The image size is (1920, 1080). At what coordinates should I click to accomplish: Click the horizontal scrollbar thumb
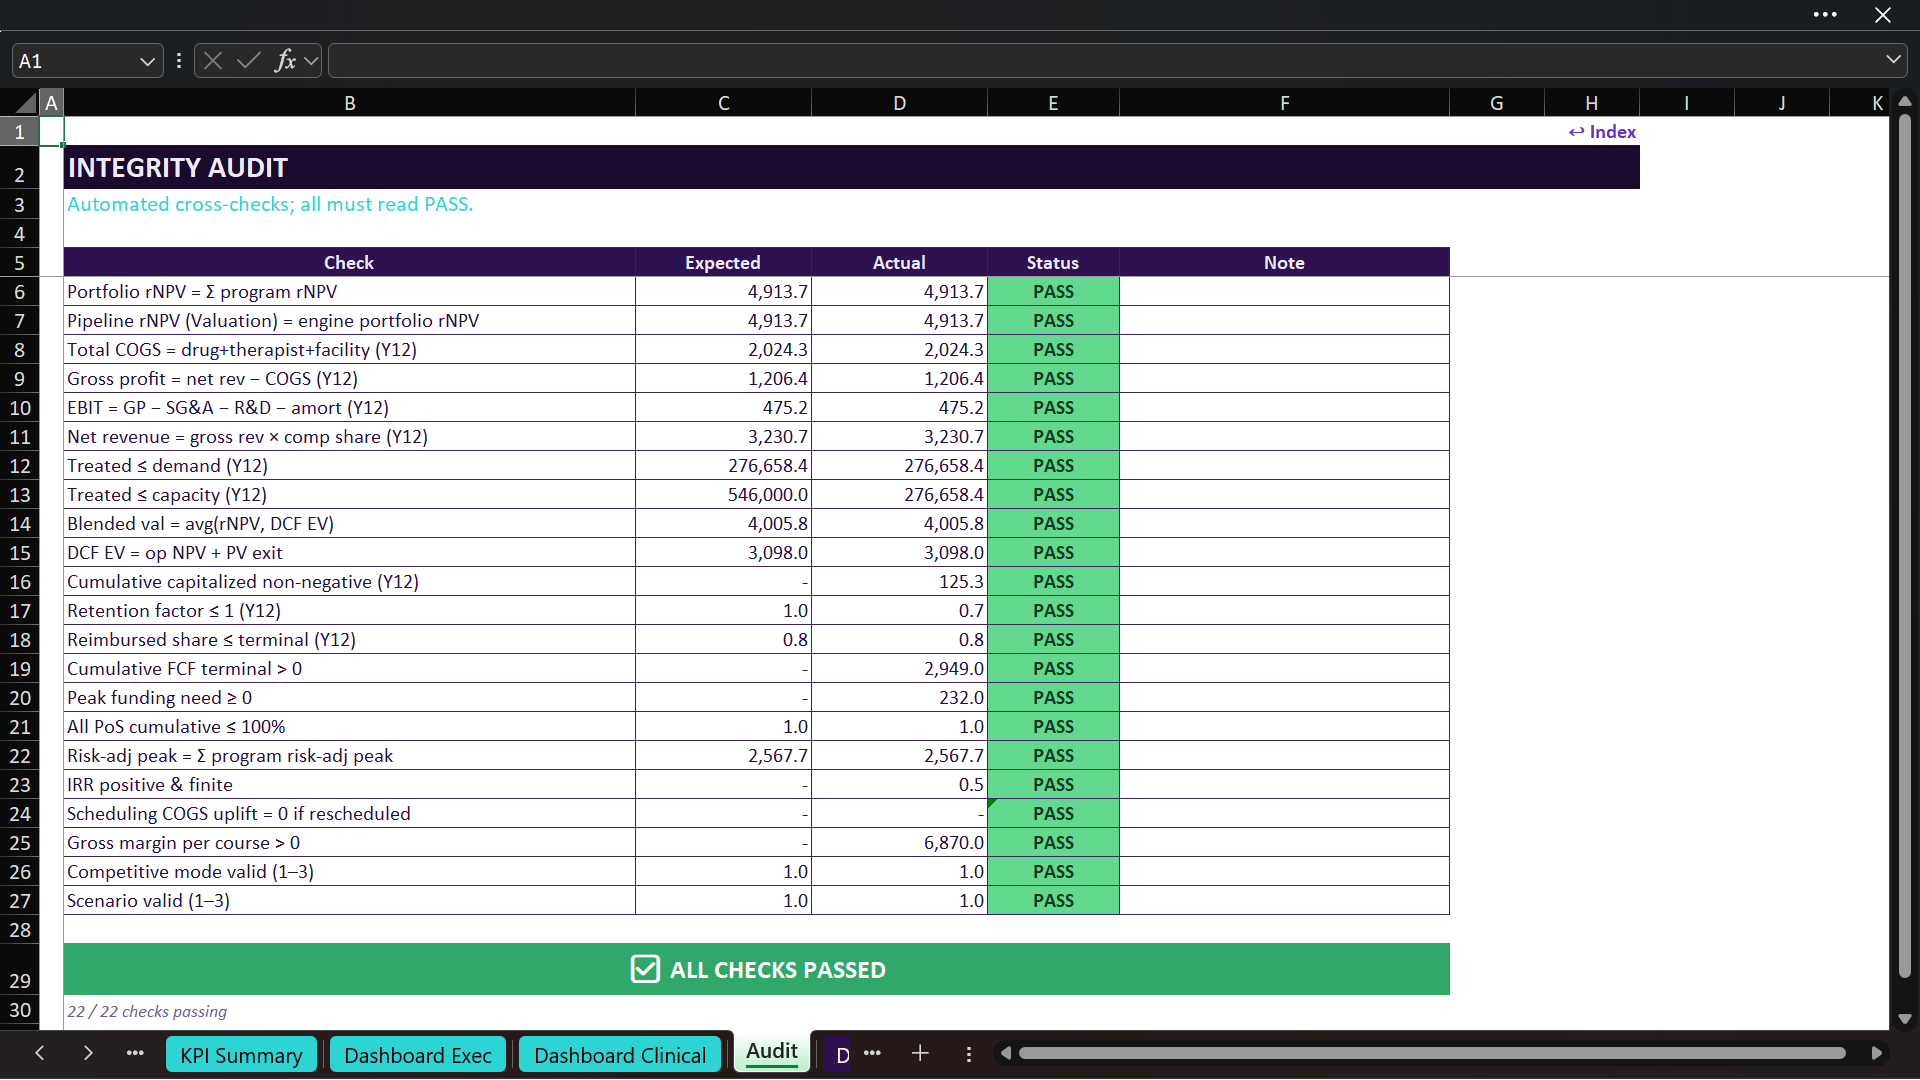coord(1432,1053)
